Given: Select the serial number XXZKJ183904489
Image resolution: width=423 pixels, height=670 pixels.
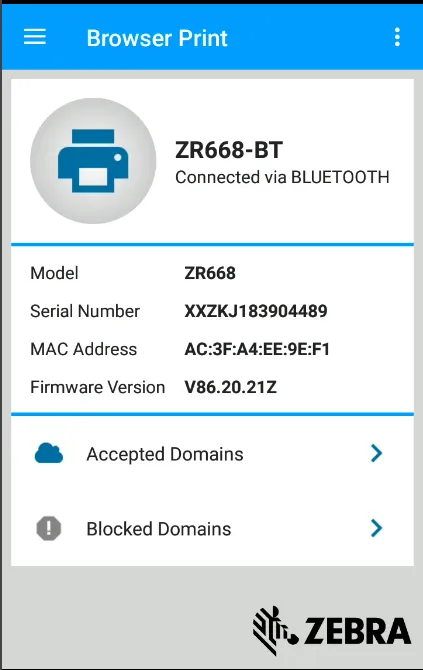Looking at the screenshot, I should pos(256,311).
